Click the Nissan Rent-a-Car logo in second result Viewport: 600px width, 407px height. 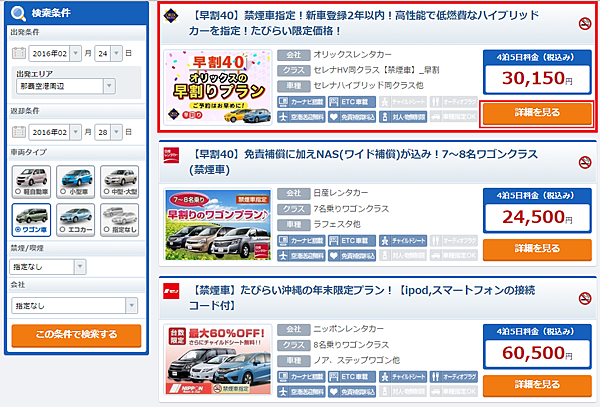[171, 155]
